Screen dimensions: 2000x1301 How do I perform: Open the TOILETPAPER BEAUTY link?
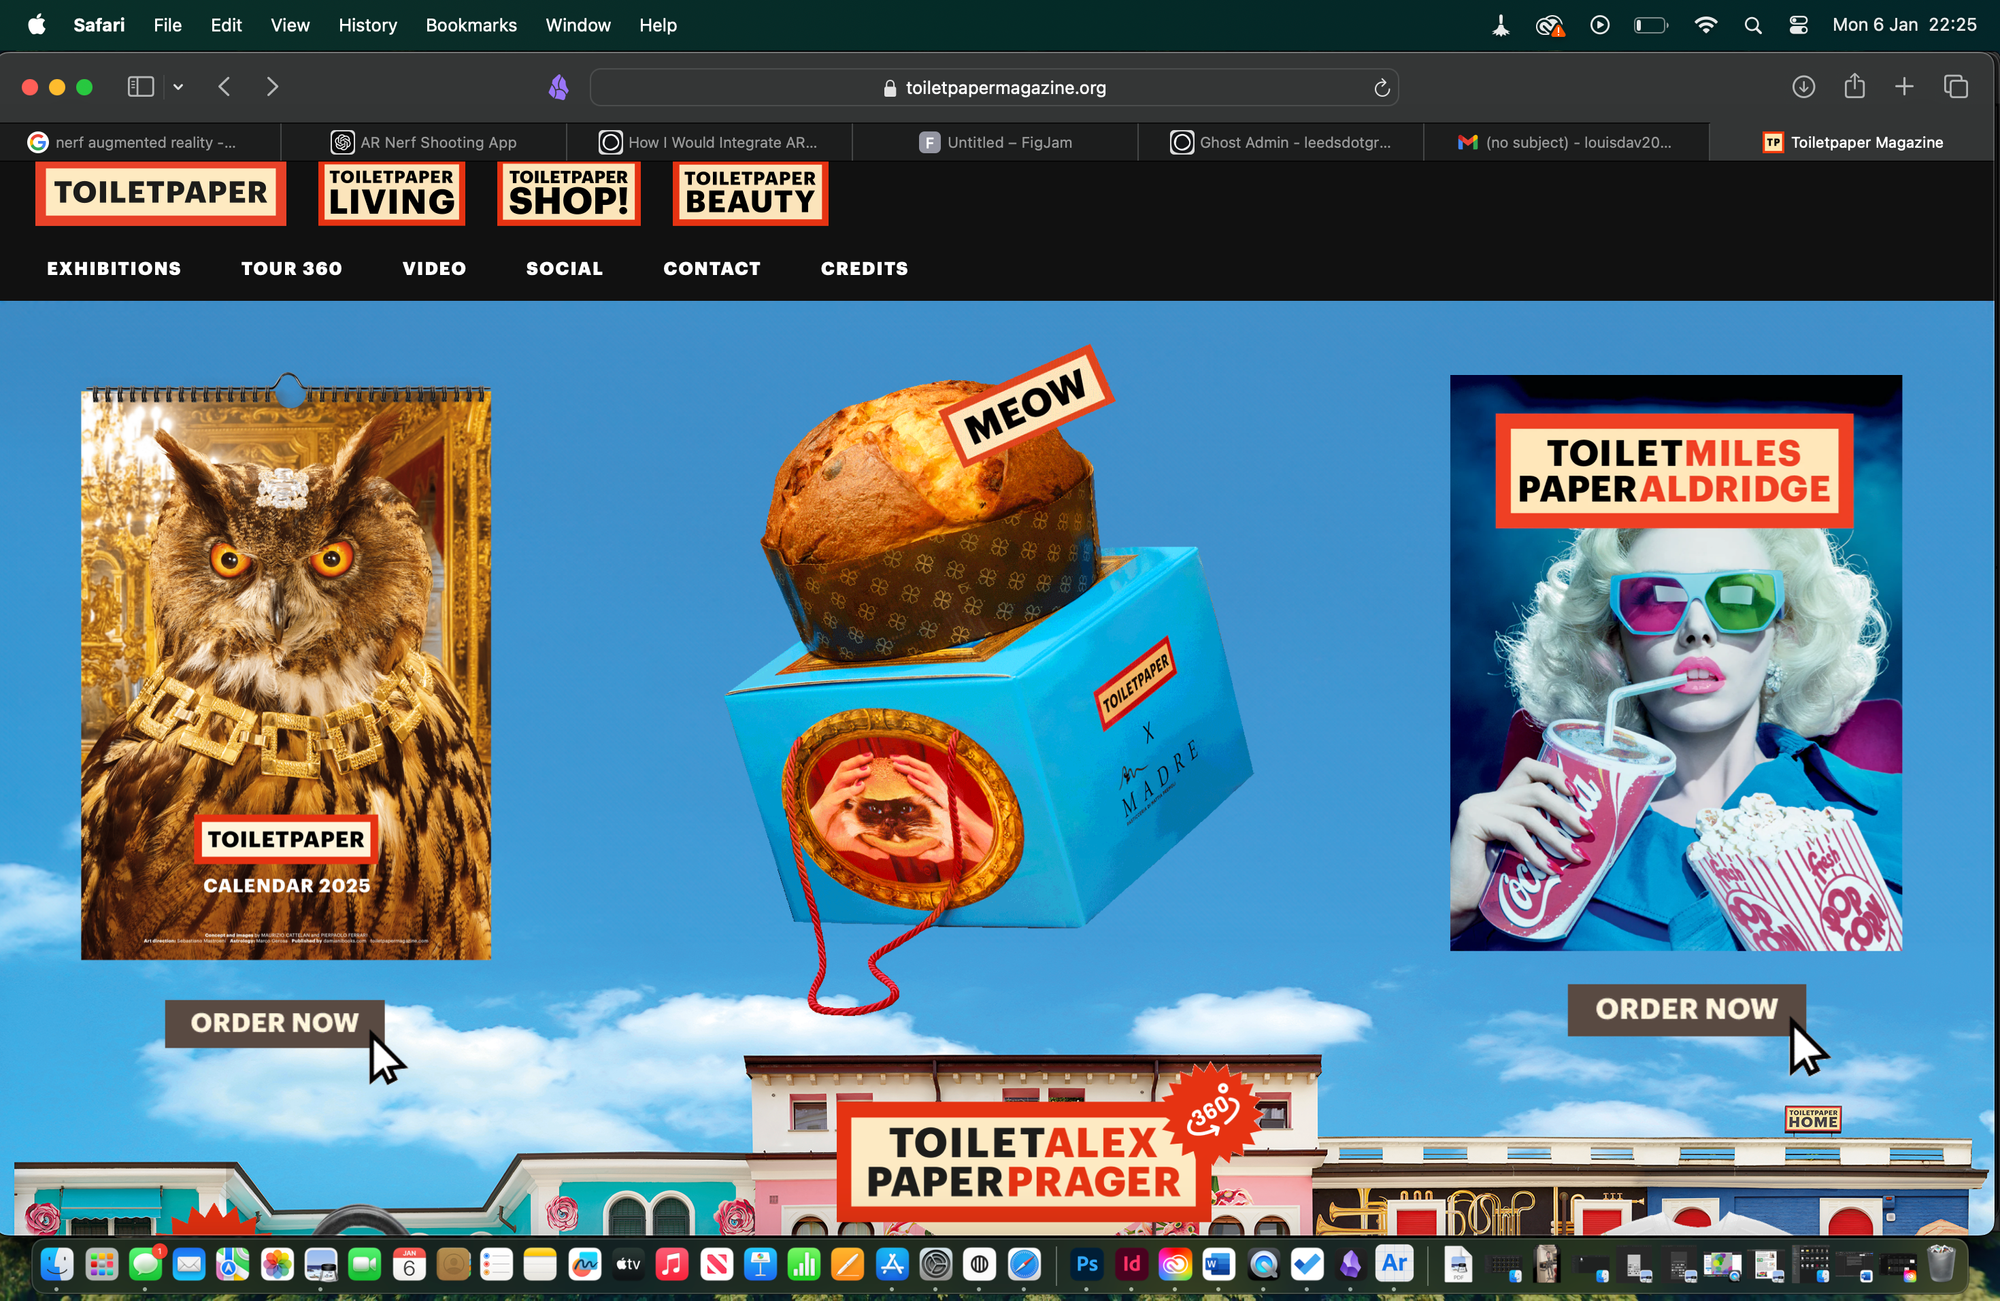(x=750, y=193)
